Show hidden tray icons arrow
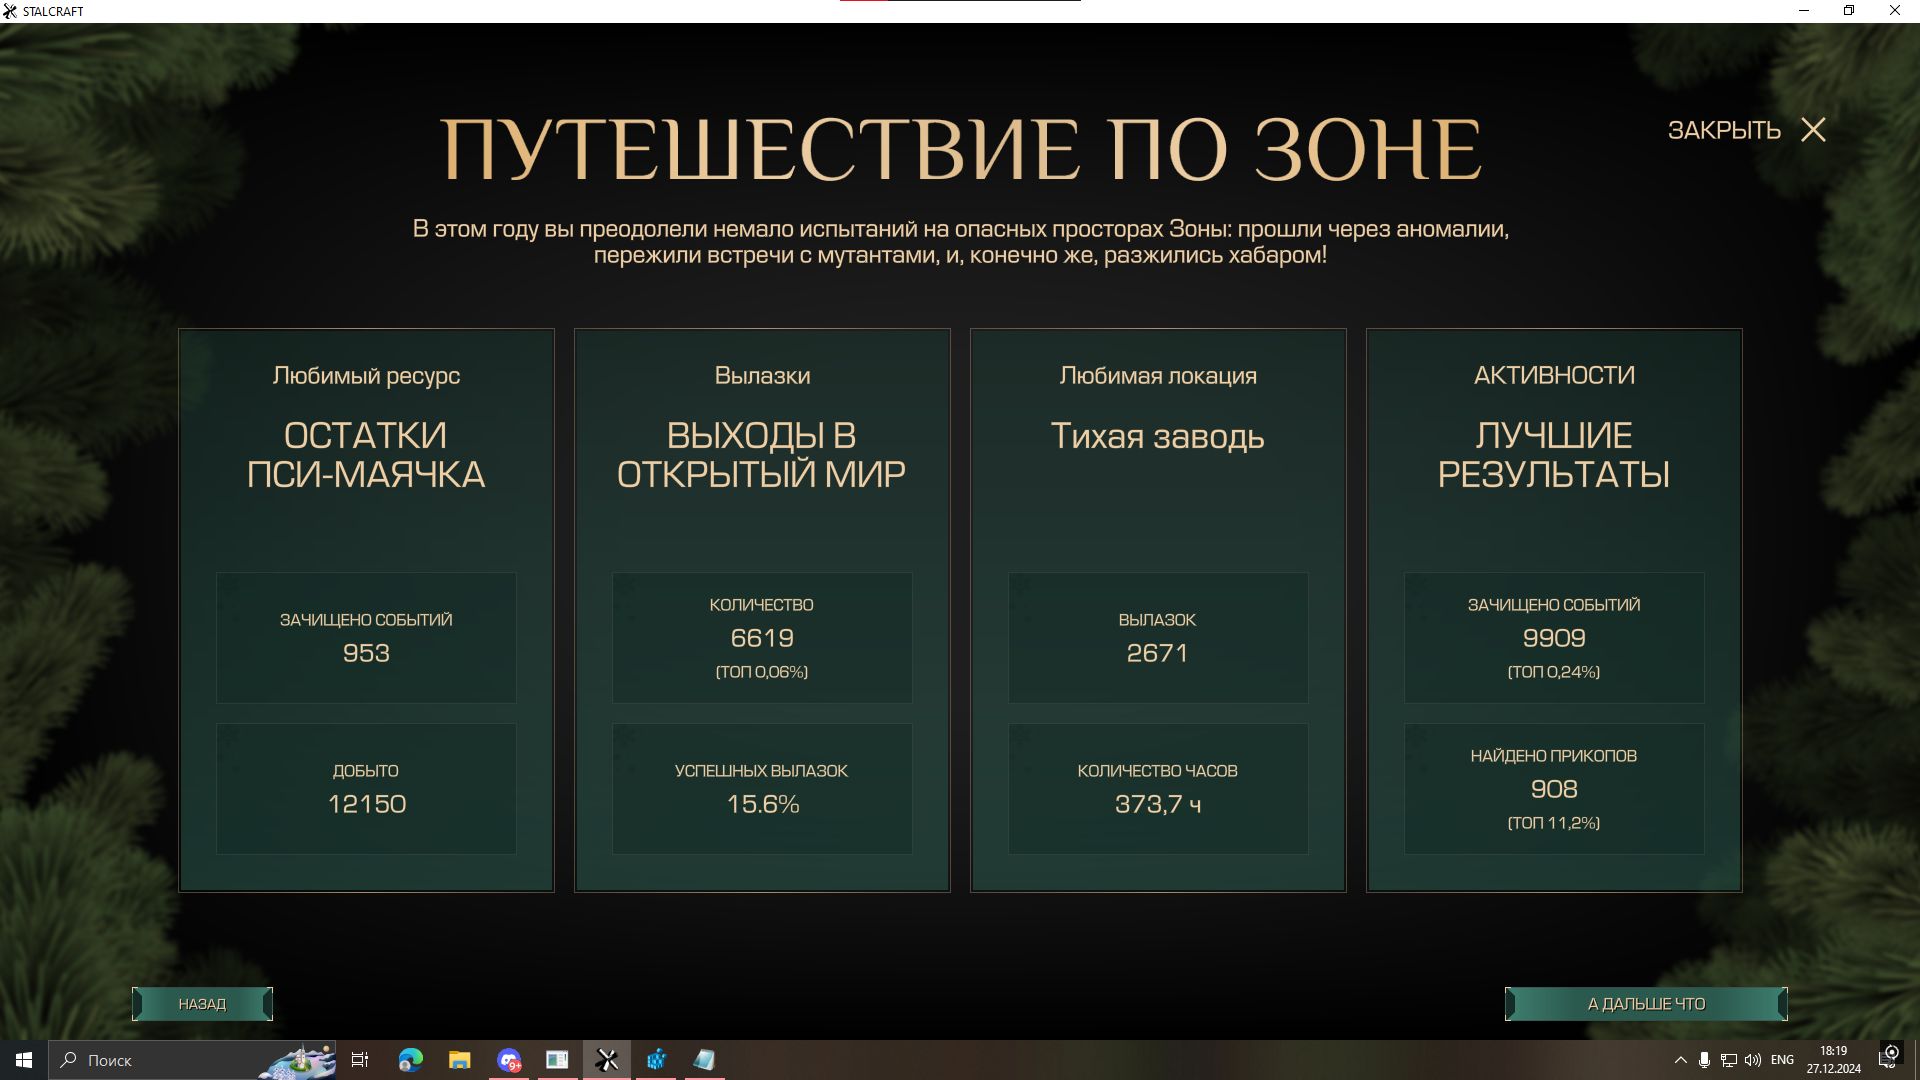Viewport: 1920px width, 1080px height. pos(1681,1060)
